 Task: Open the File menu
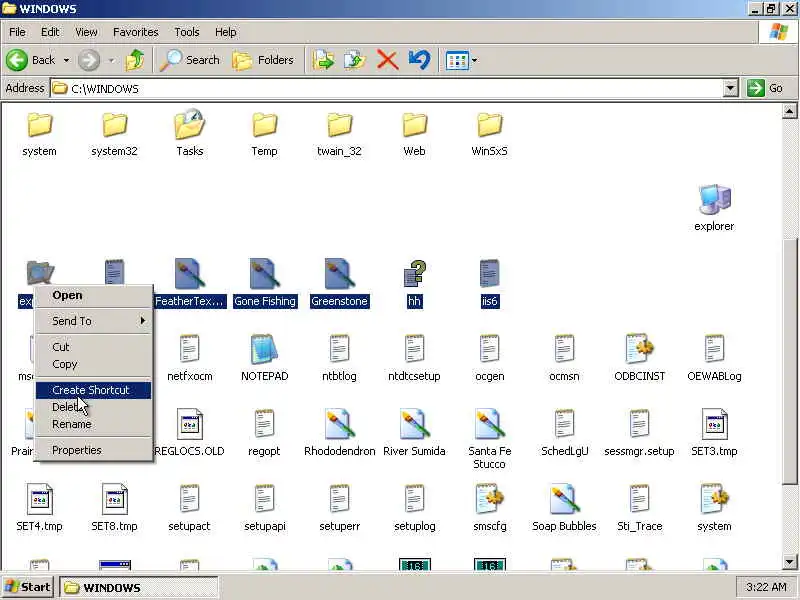pos(17,32)
